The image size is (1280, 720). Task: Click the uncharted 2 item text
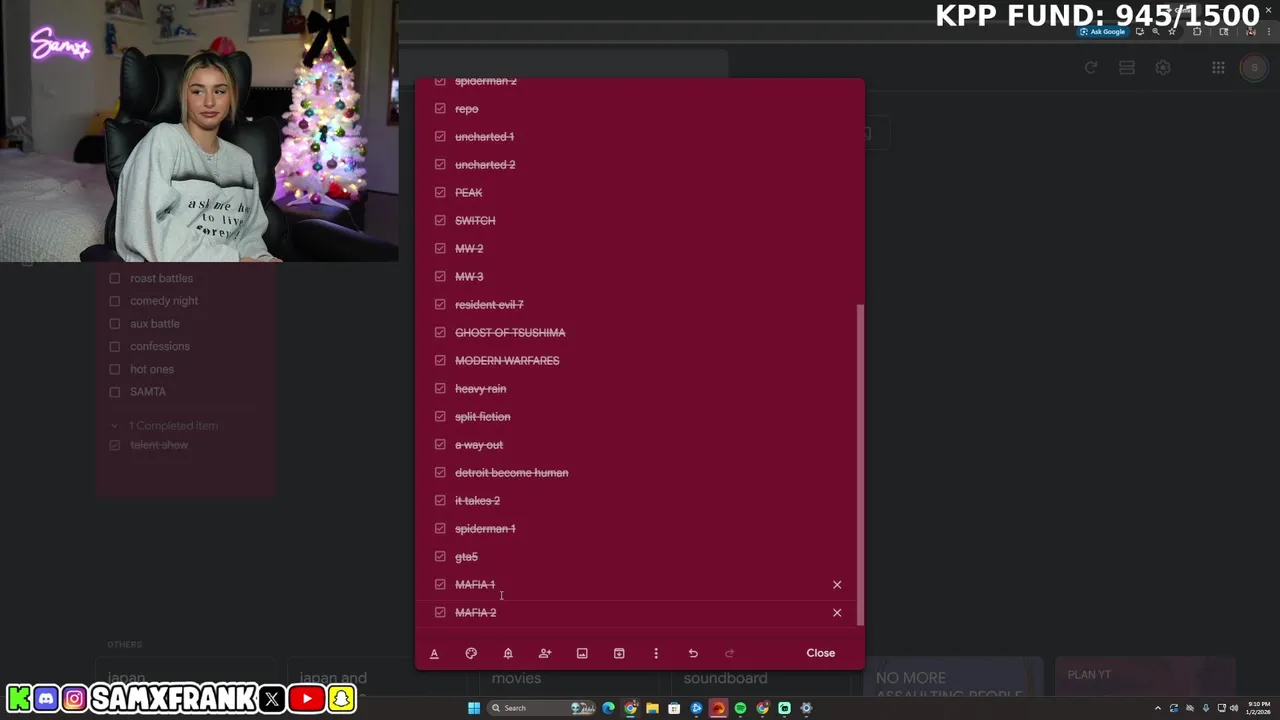tap(485, 164)
